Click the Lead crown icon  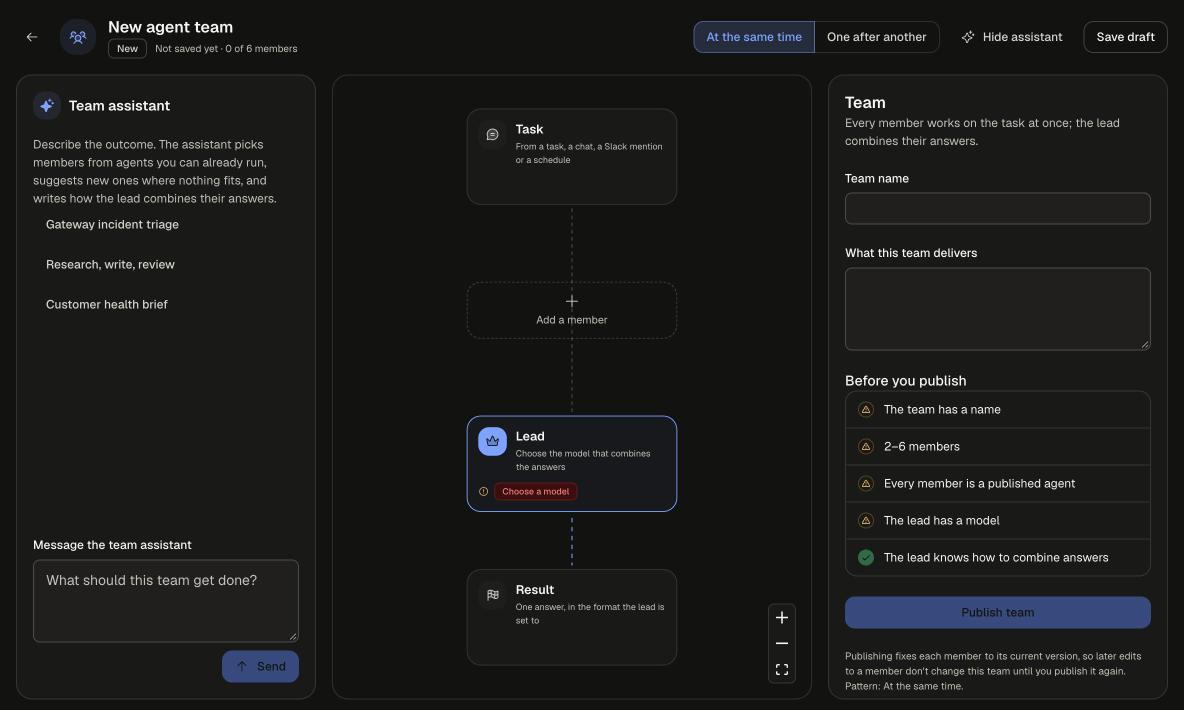[492, 441]
